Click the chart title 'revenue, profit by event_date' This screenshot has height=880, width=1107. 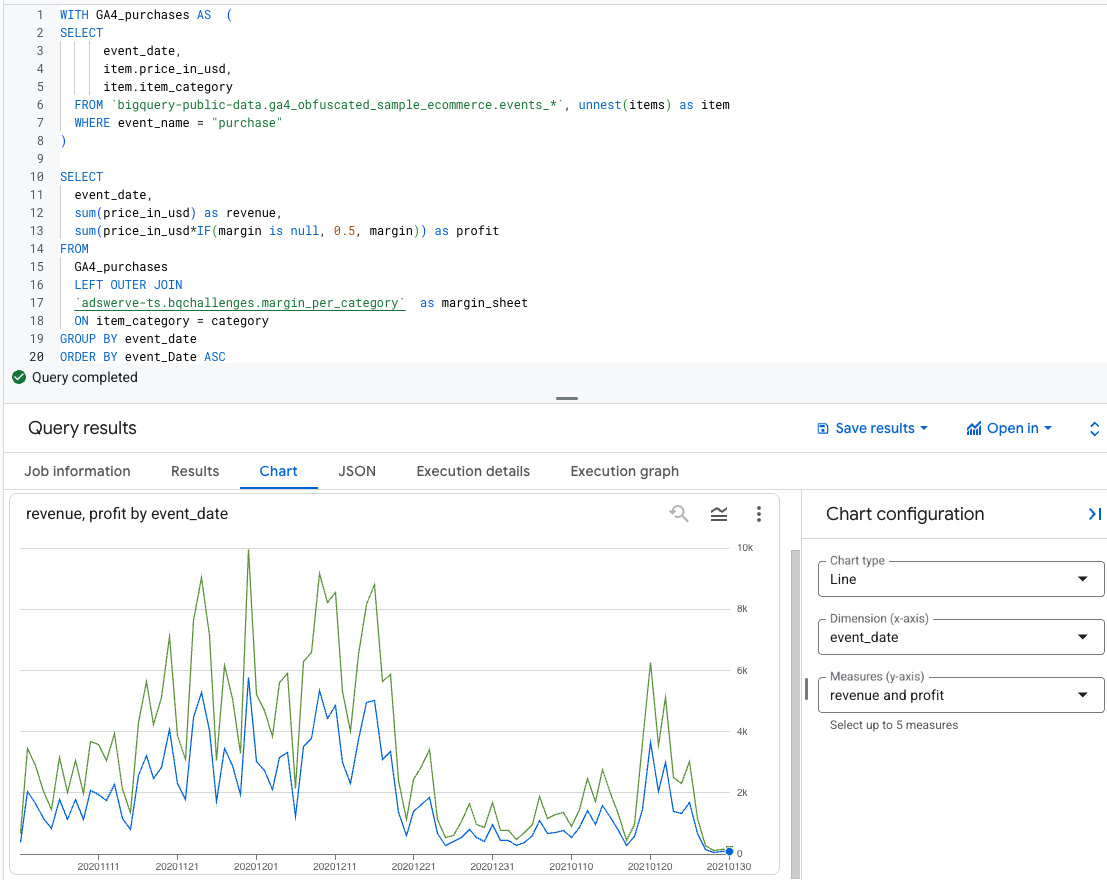coord(127,514)
